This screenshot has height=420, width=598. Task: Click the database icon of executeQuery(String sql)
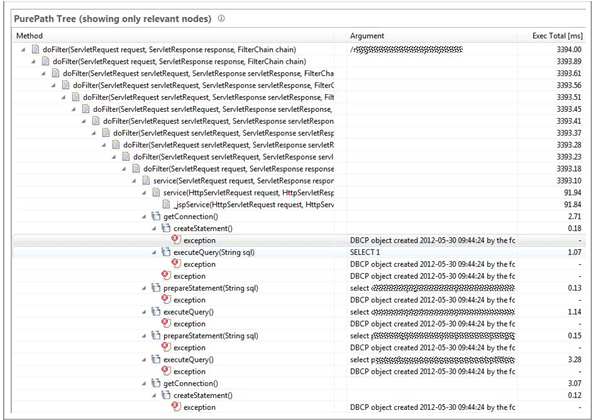click(x=166, y=252)
